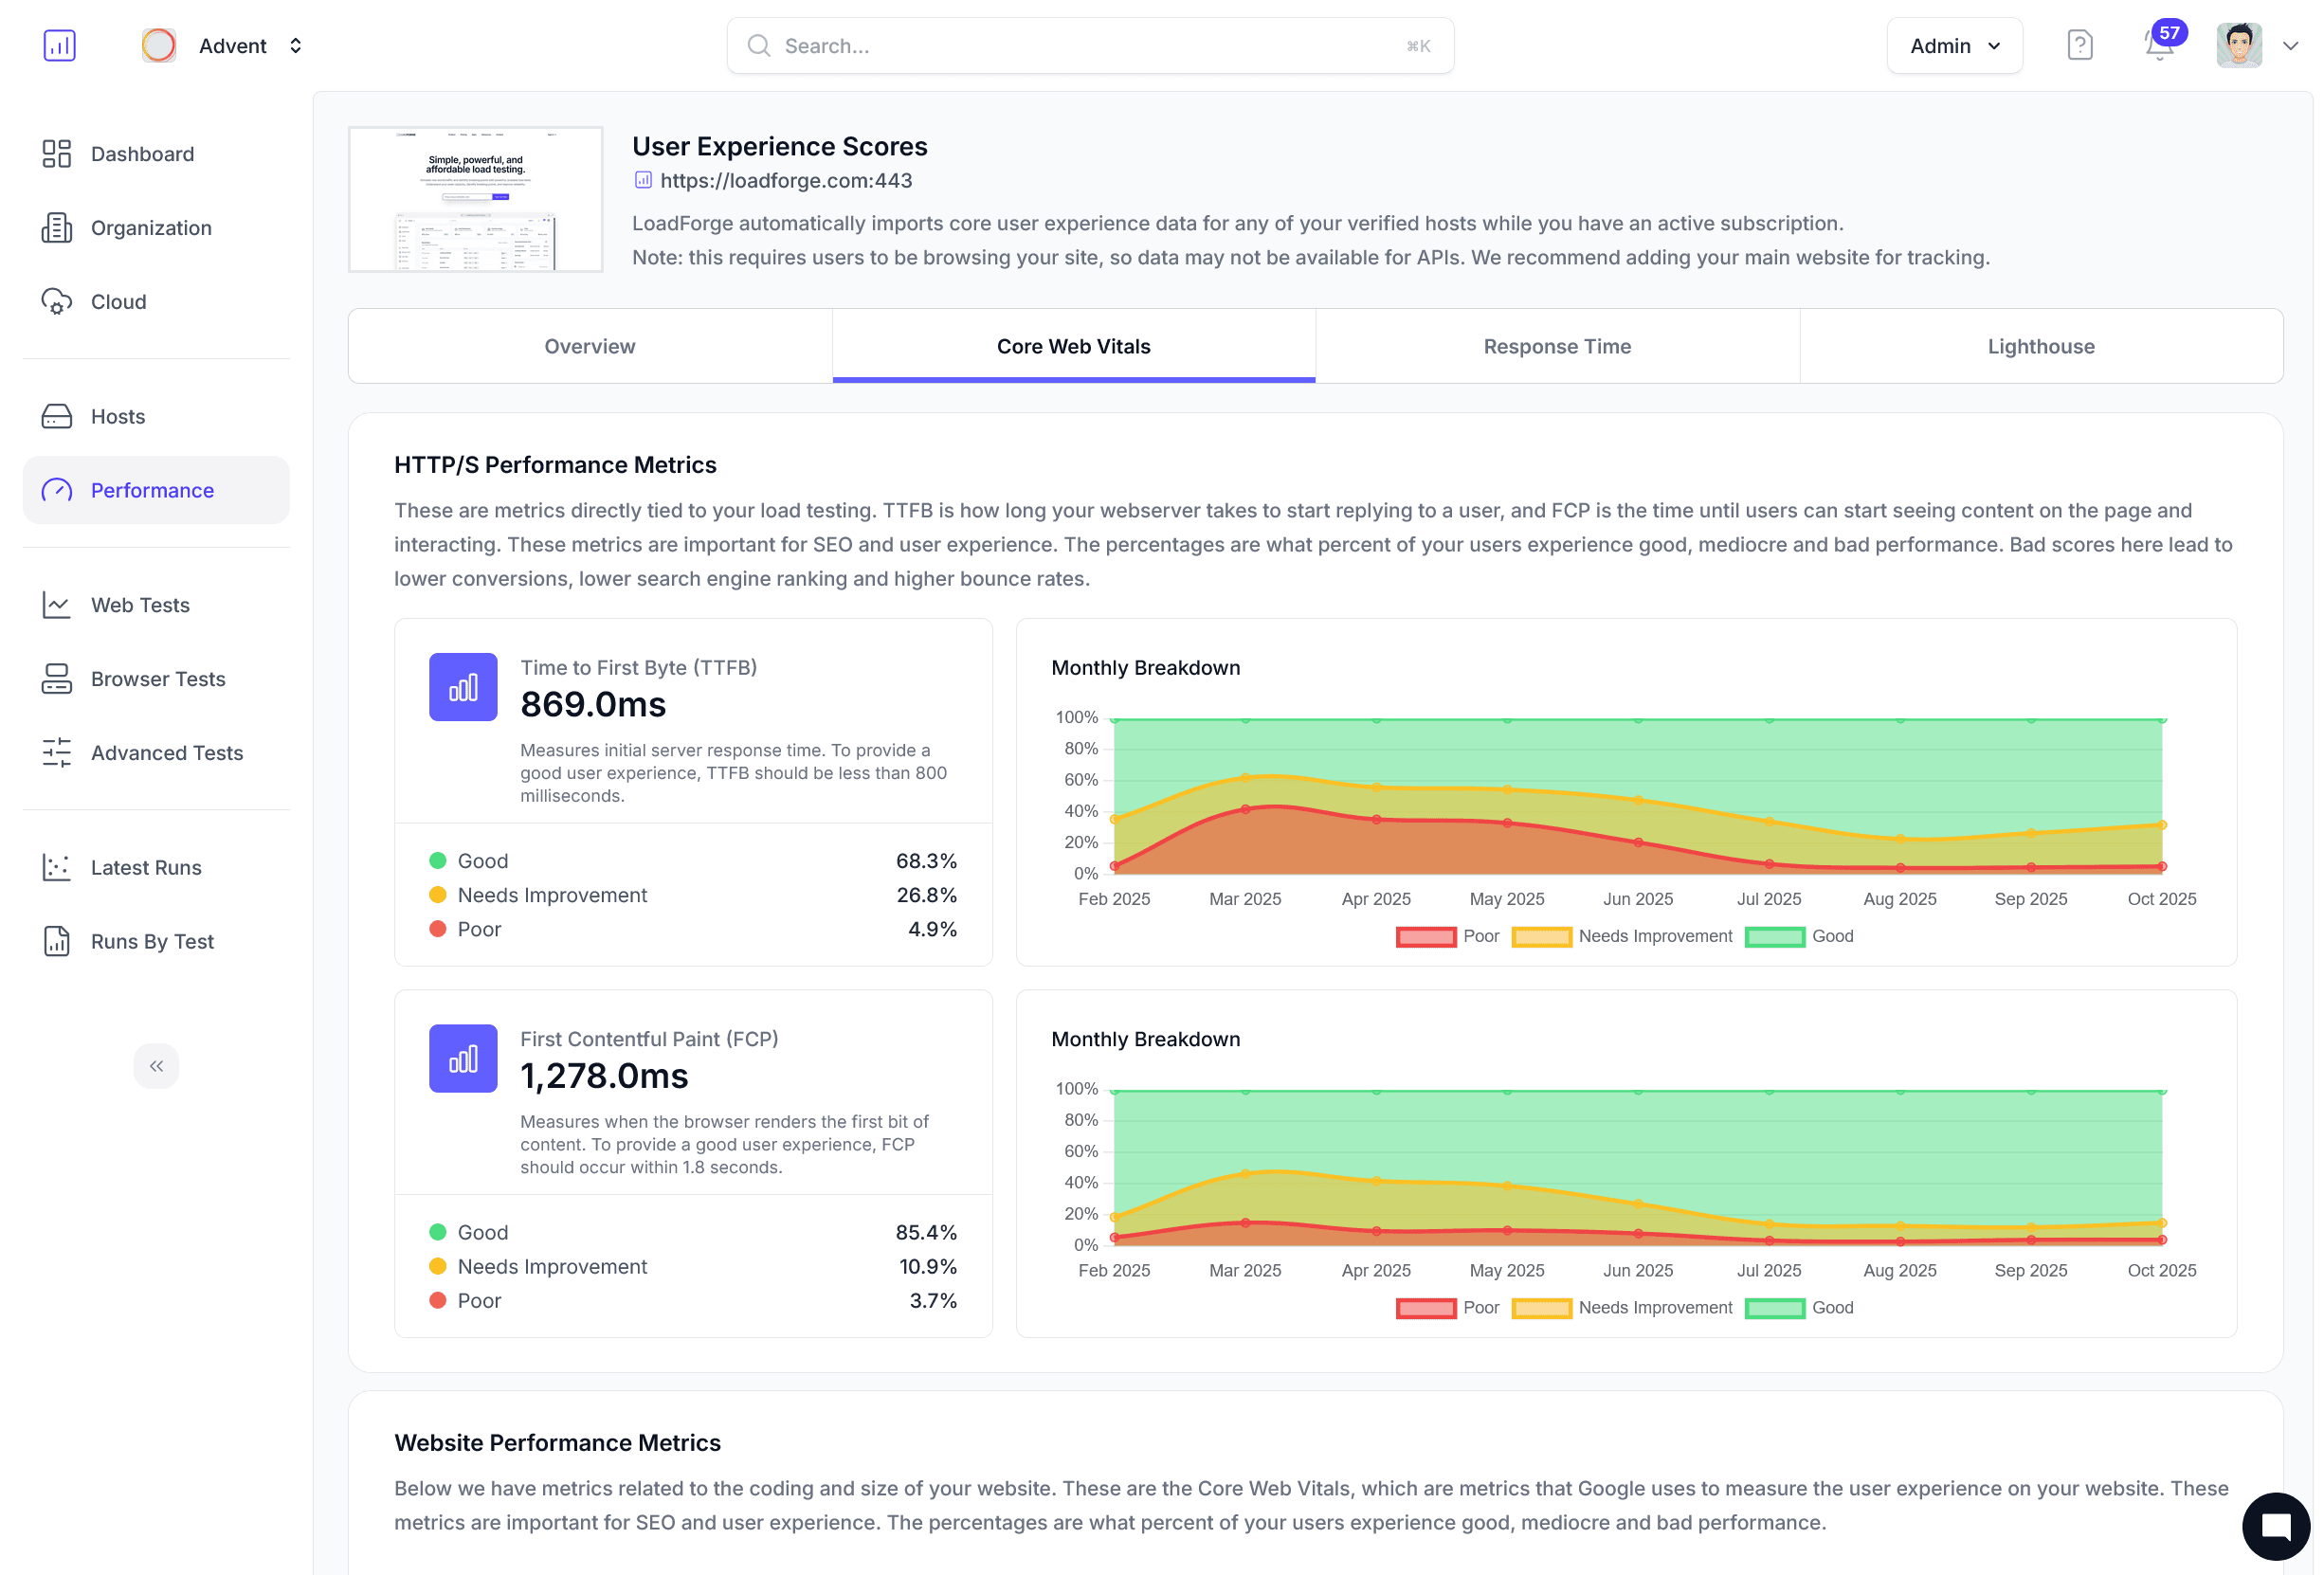This screenshot has width=2324, height=1575.
Task: Select the Dashboard icon in sidebar
Action: [x=57, y=154]
